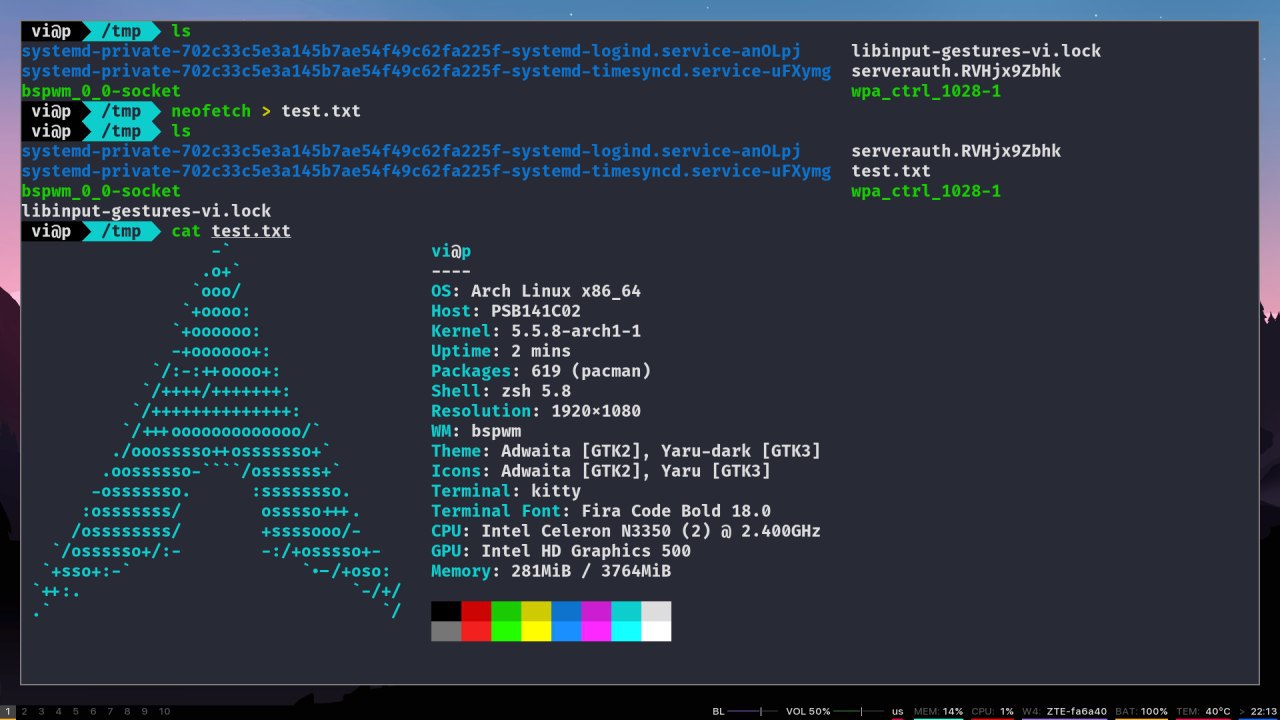Click 'Uptime: 2 mins' line

[501, 351]
